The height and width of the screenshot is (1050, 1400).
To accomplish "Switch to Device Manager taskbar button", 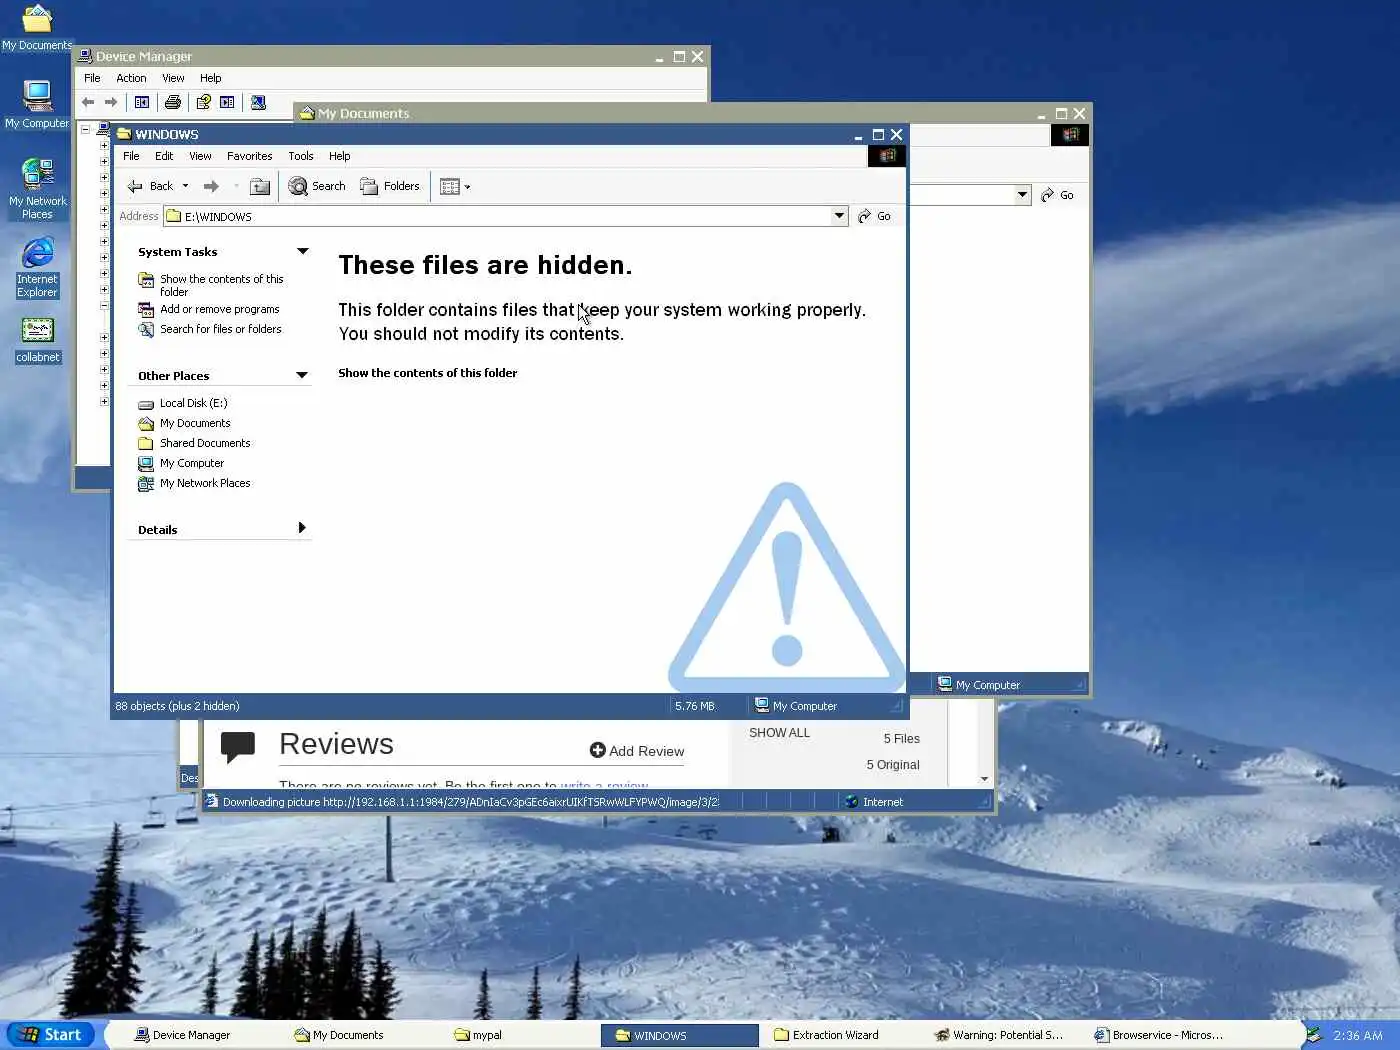I will 198,1035.
